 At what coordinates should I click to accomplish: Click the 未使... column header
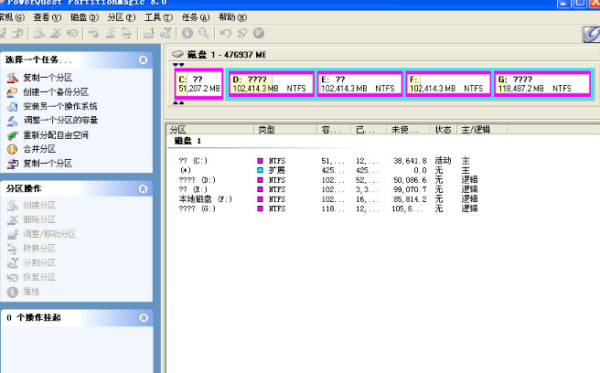[408, 130]
